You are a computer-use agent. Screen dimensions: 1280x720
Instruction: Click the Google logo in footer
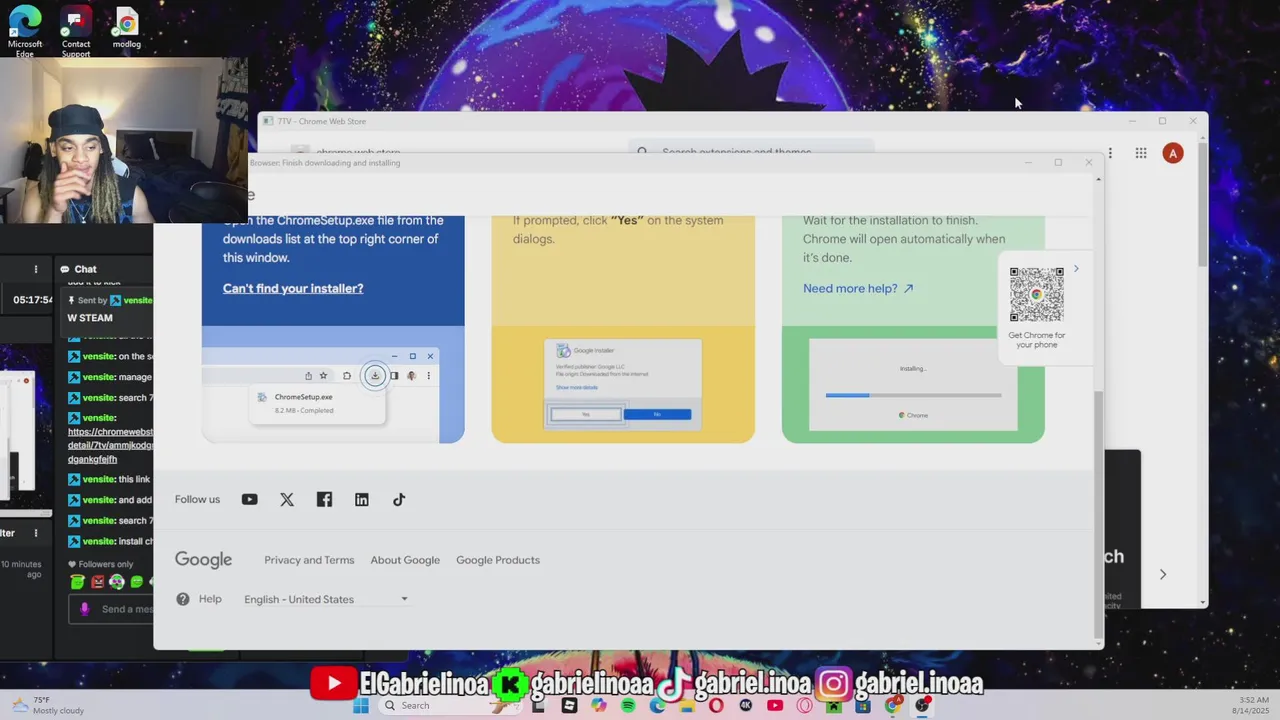pos(203,560)
